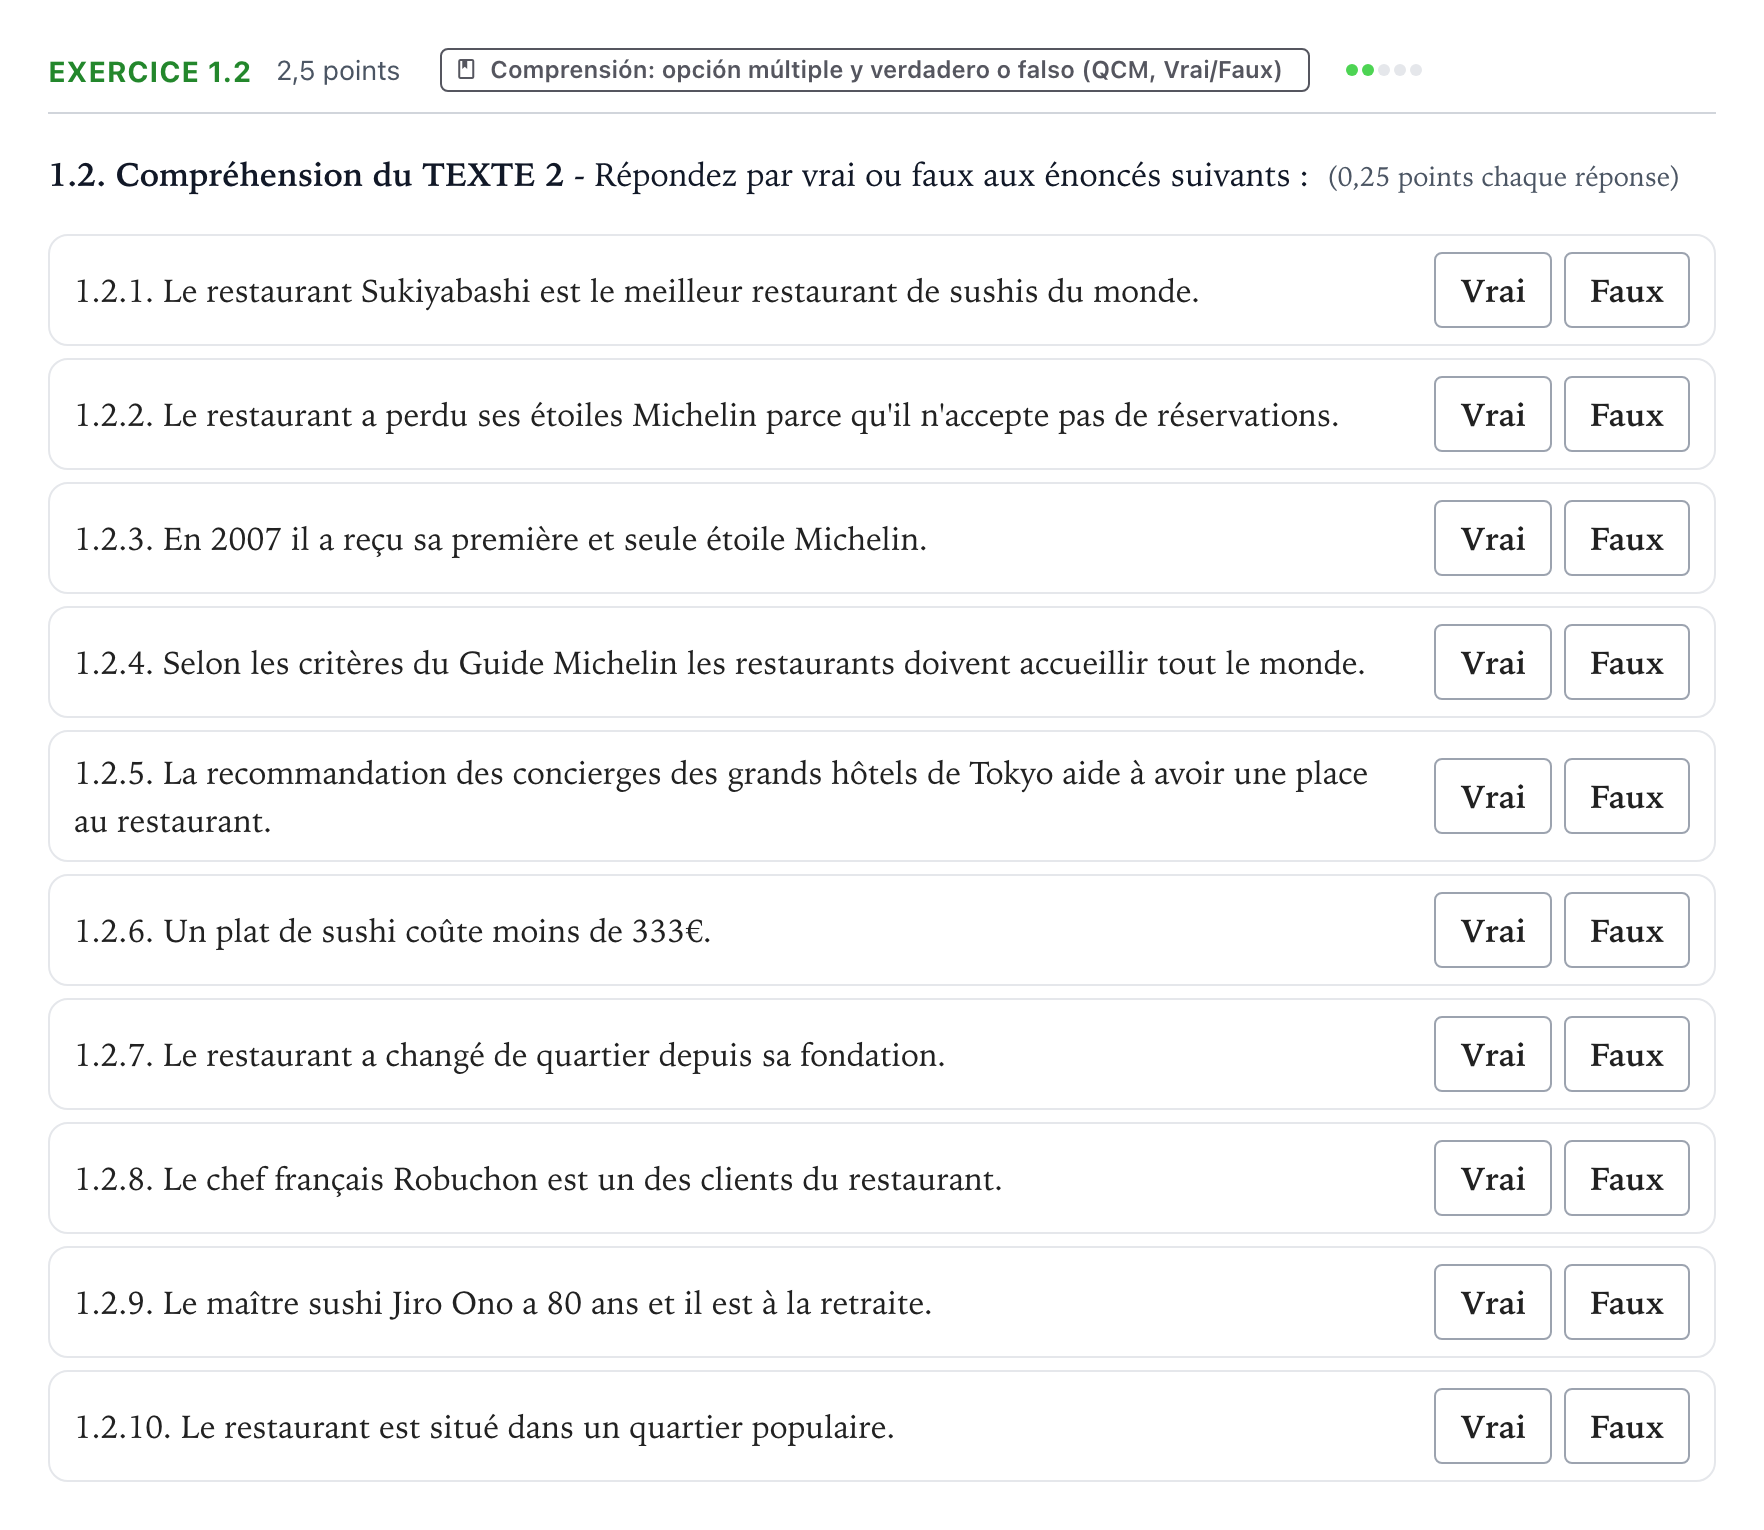
Task: Mark 1.2.7 changed quartier as Faux
Action: [x=1626, y=1054]
